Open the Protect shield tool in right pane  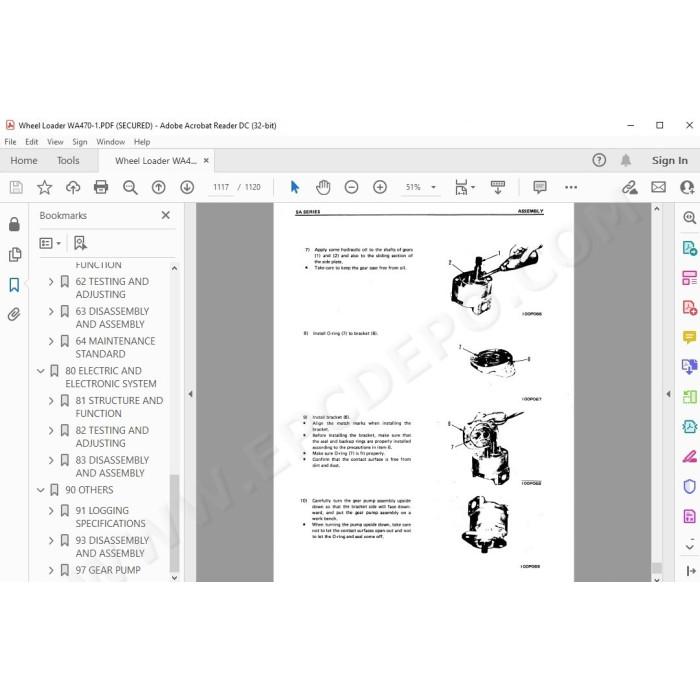pos(689,486)
